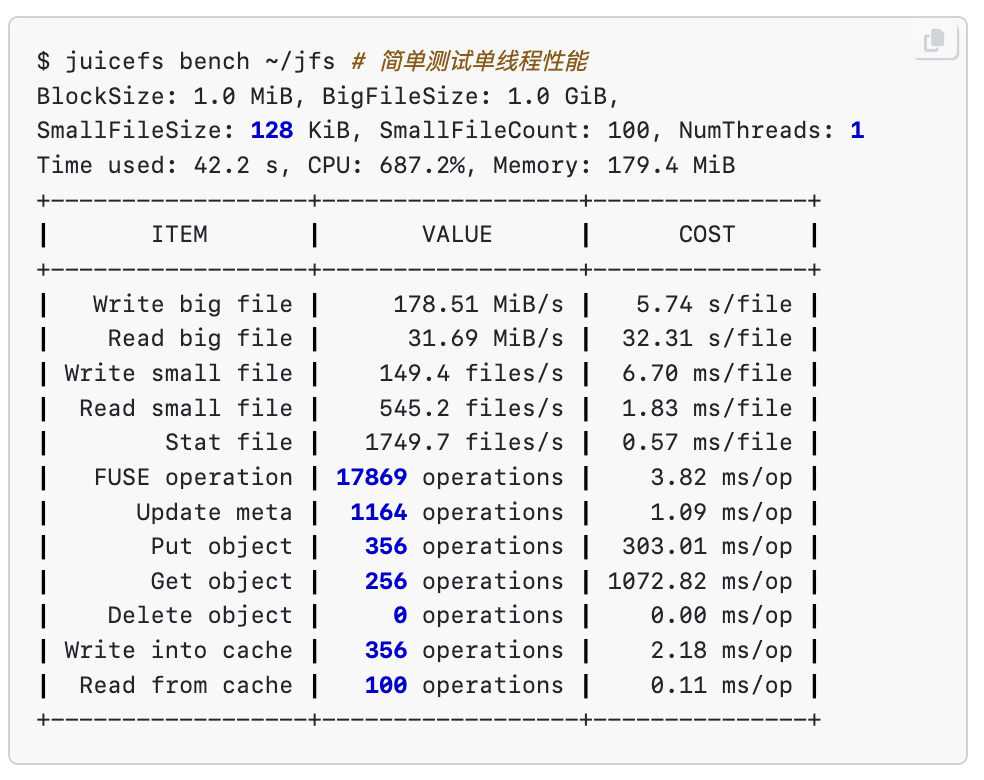Click the 'FUSE operation' row label
Image resolution: width=984 pixels, height=780 pixels.
click(x=193, y=478)
